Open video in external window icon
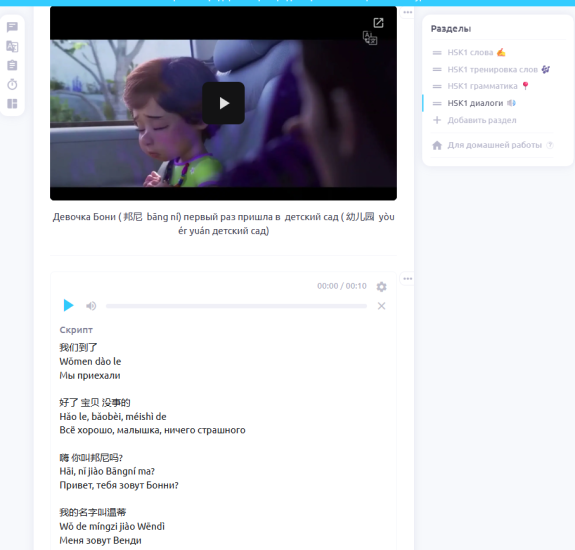The image size is (575, 550). point(378,23)
